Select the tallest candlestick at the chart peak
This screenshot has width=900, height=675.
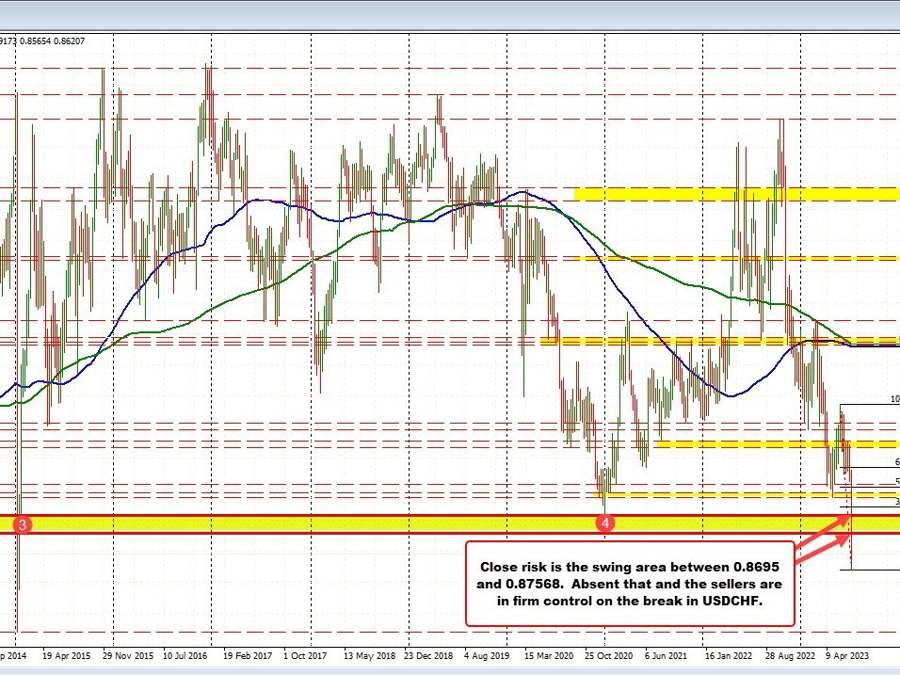coord(208,100)
